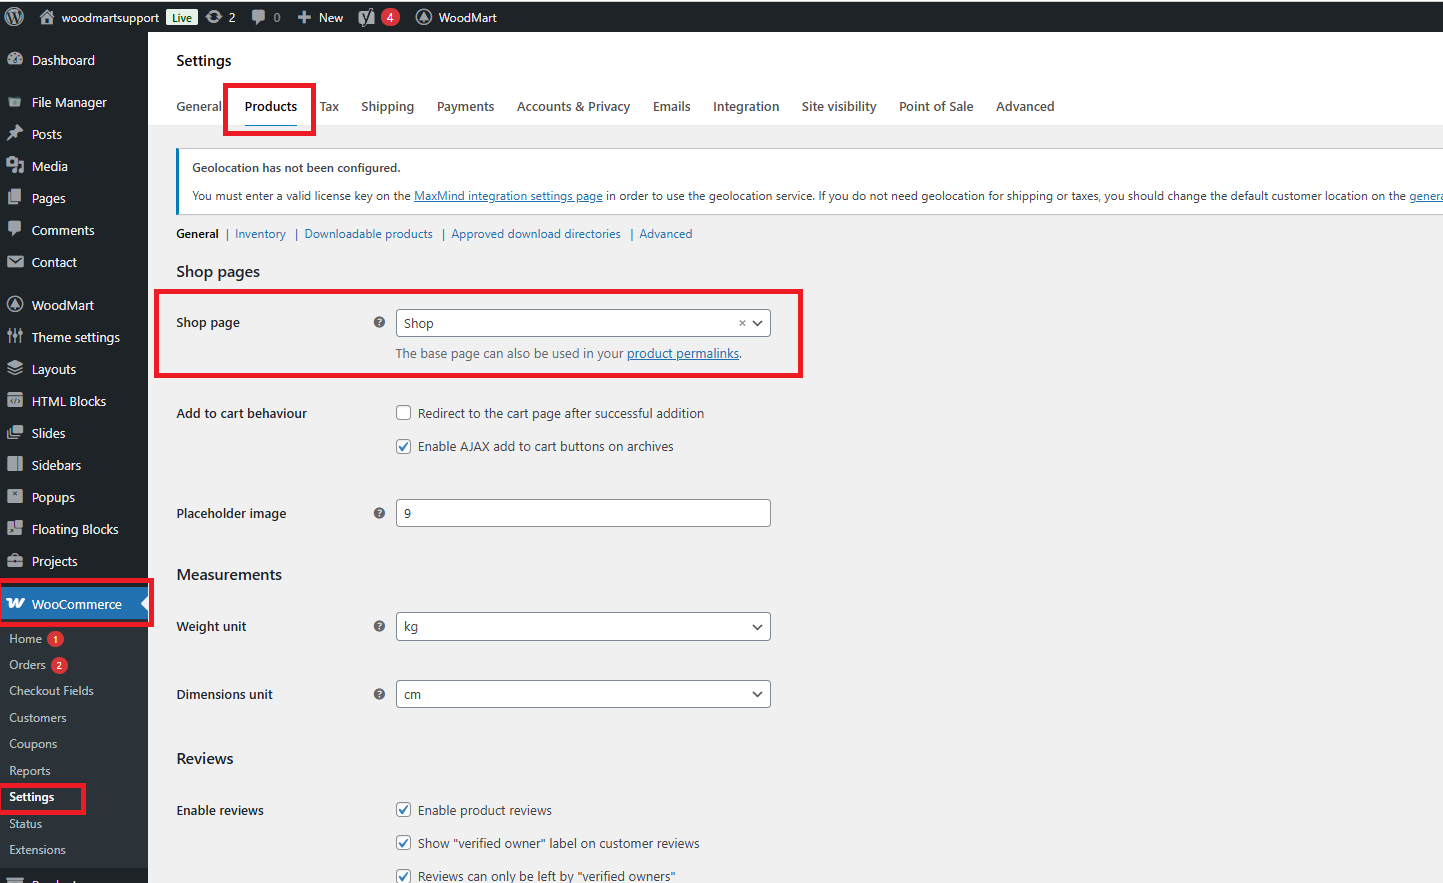Click the Live status badge
The image size is (1443, 883).
(x=182, y=17)
